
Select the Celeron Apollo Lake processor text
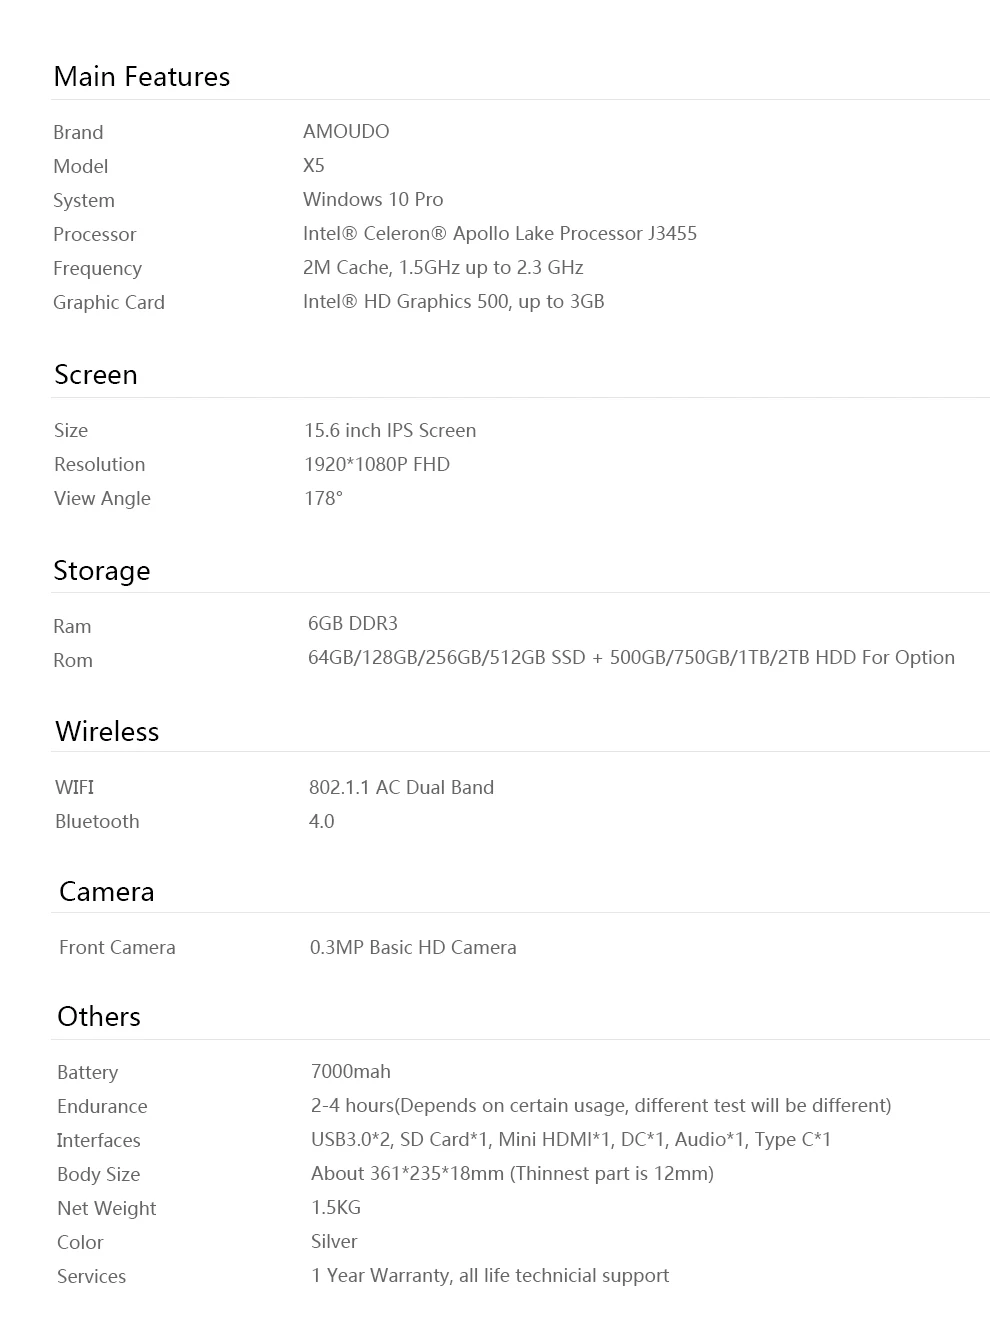coord(500,233)
